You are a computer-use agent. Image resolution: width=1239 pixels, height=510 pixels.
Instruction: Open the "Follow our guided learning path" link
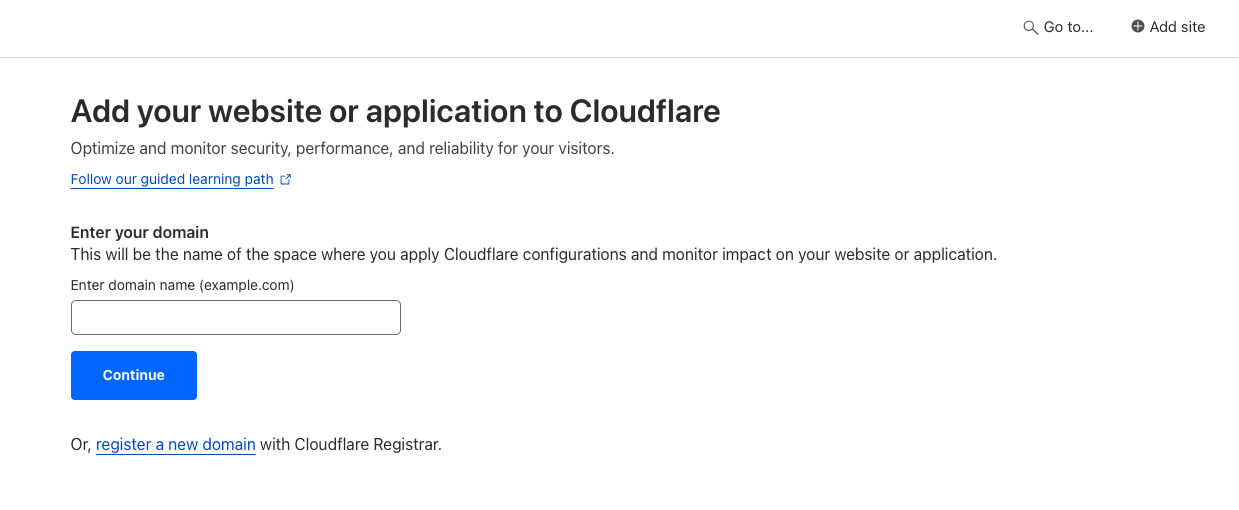coord(172,180)
